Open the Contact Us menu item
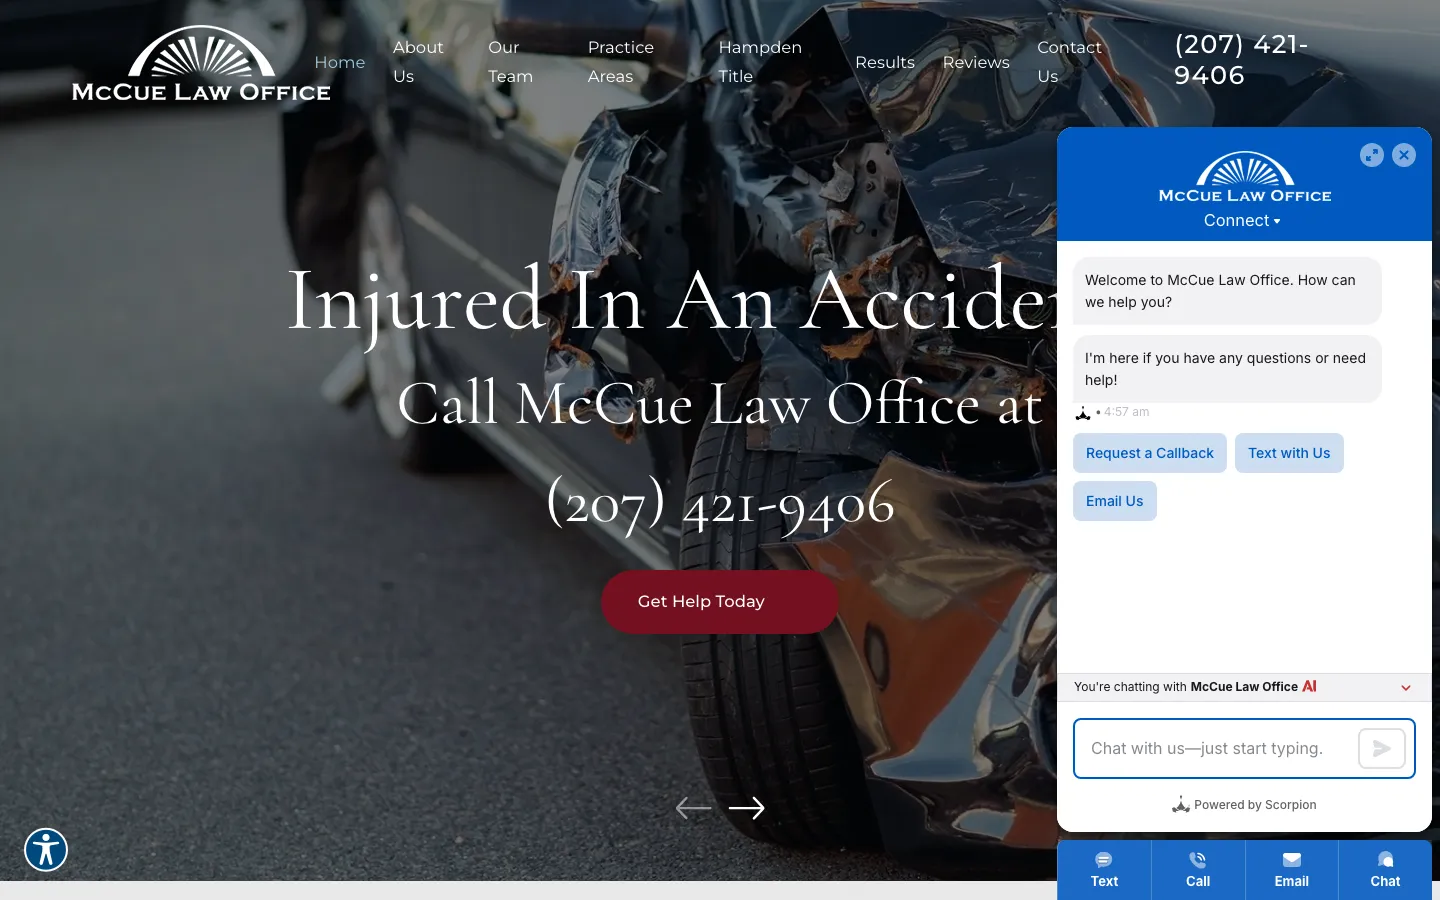 click(x=1069, y=62)
